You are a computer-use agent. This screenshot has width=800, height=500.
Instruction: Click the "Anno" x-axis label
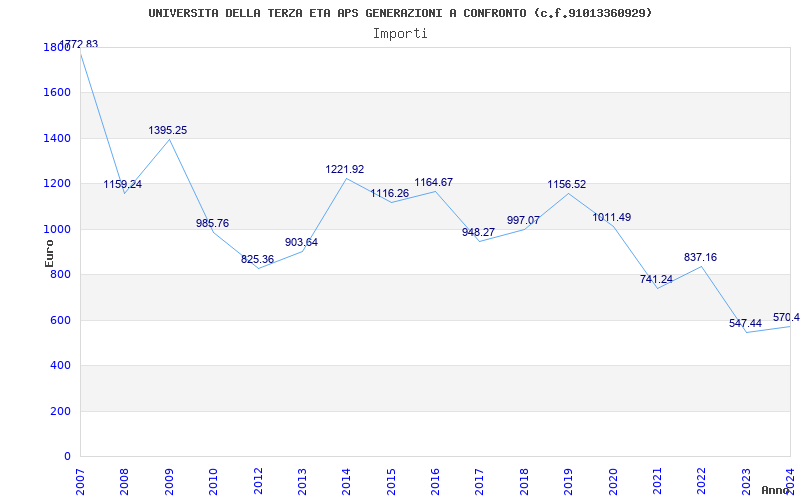775,490
